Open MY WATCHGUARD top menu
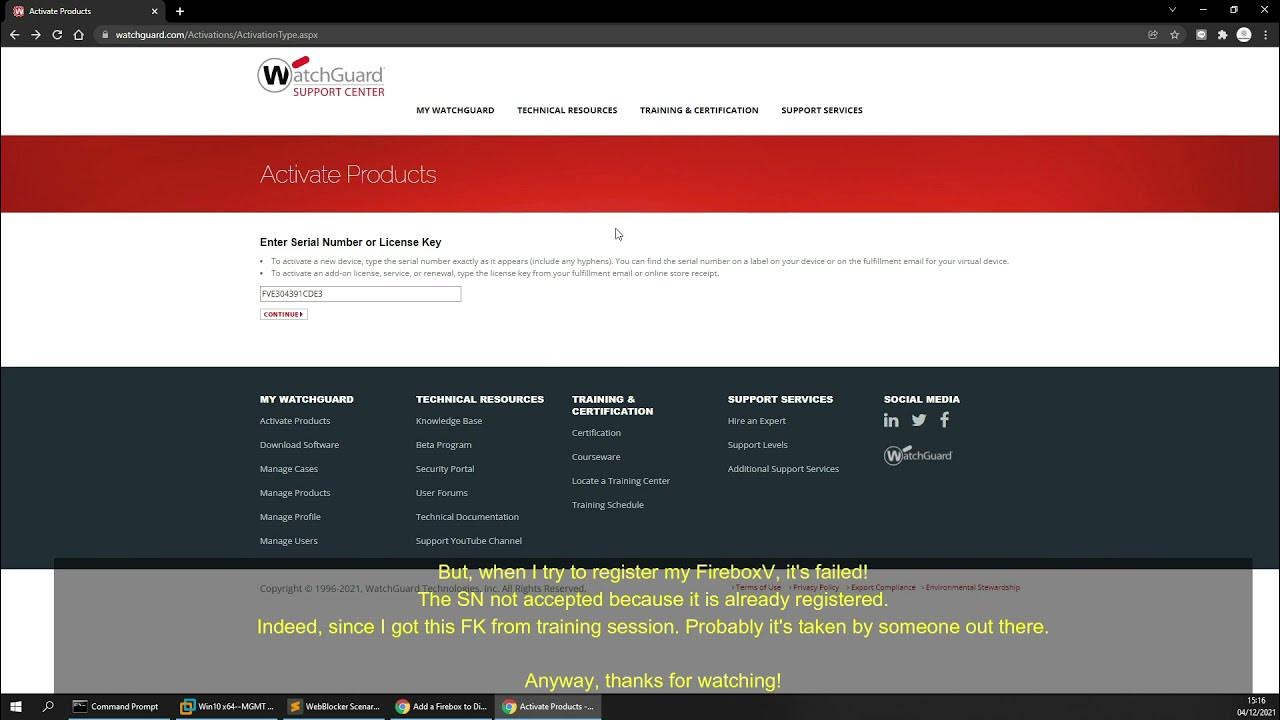Image resolution: width=1280 pixels, height=720 pixels. click(x=455, y=110)
